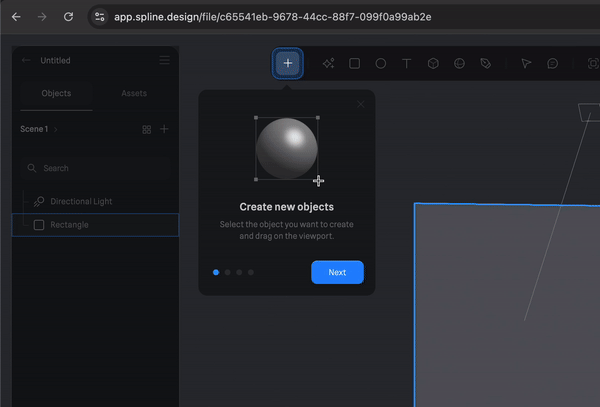The image size is (600, 407).
Task: Select the Rectangle shape tool in the toolbar
Action: (x=354, y=63)
